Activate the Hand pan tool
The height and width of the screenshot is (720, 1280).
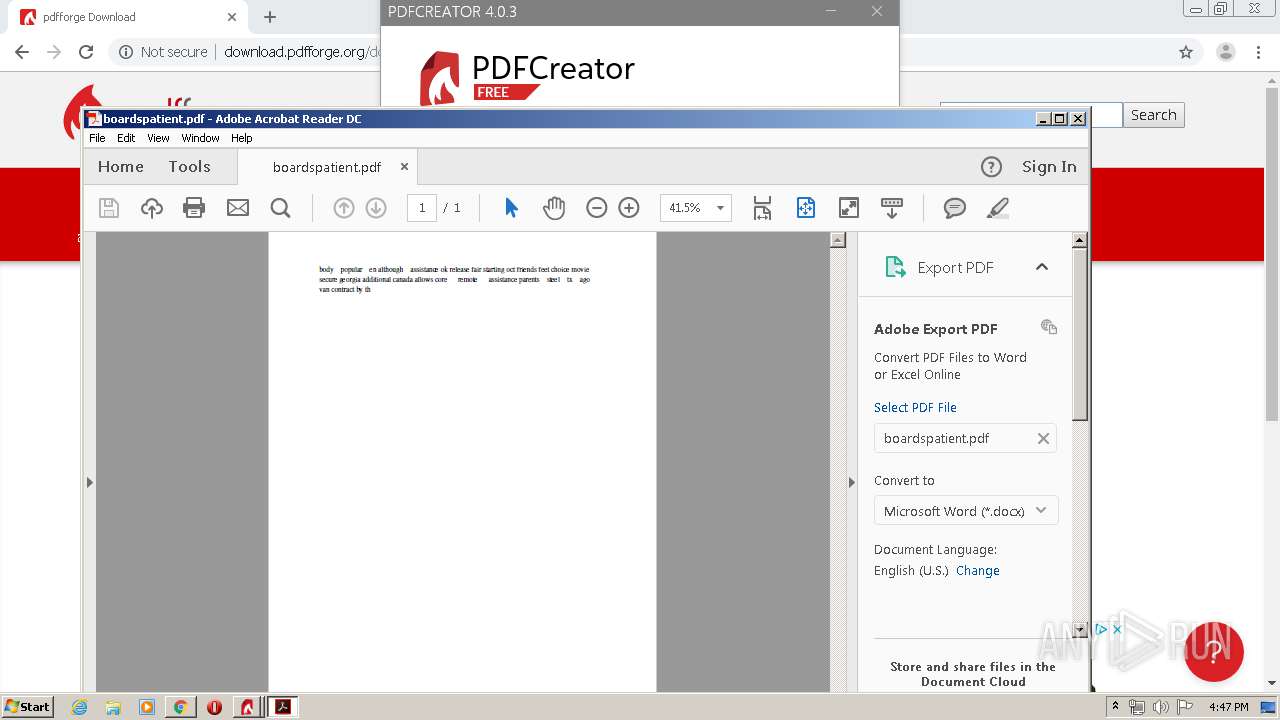(x=554, y=208)
